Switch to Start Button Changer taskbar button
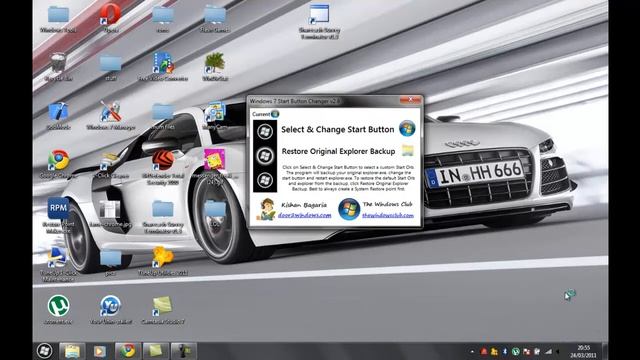640x360 pixels. tap(183, 351)
